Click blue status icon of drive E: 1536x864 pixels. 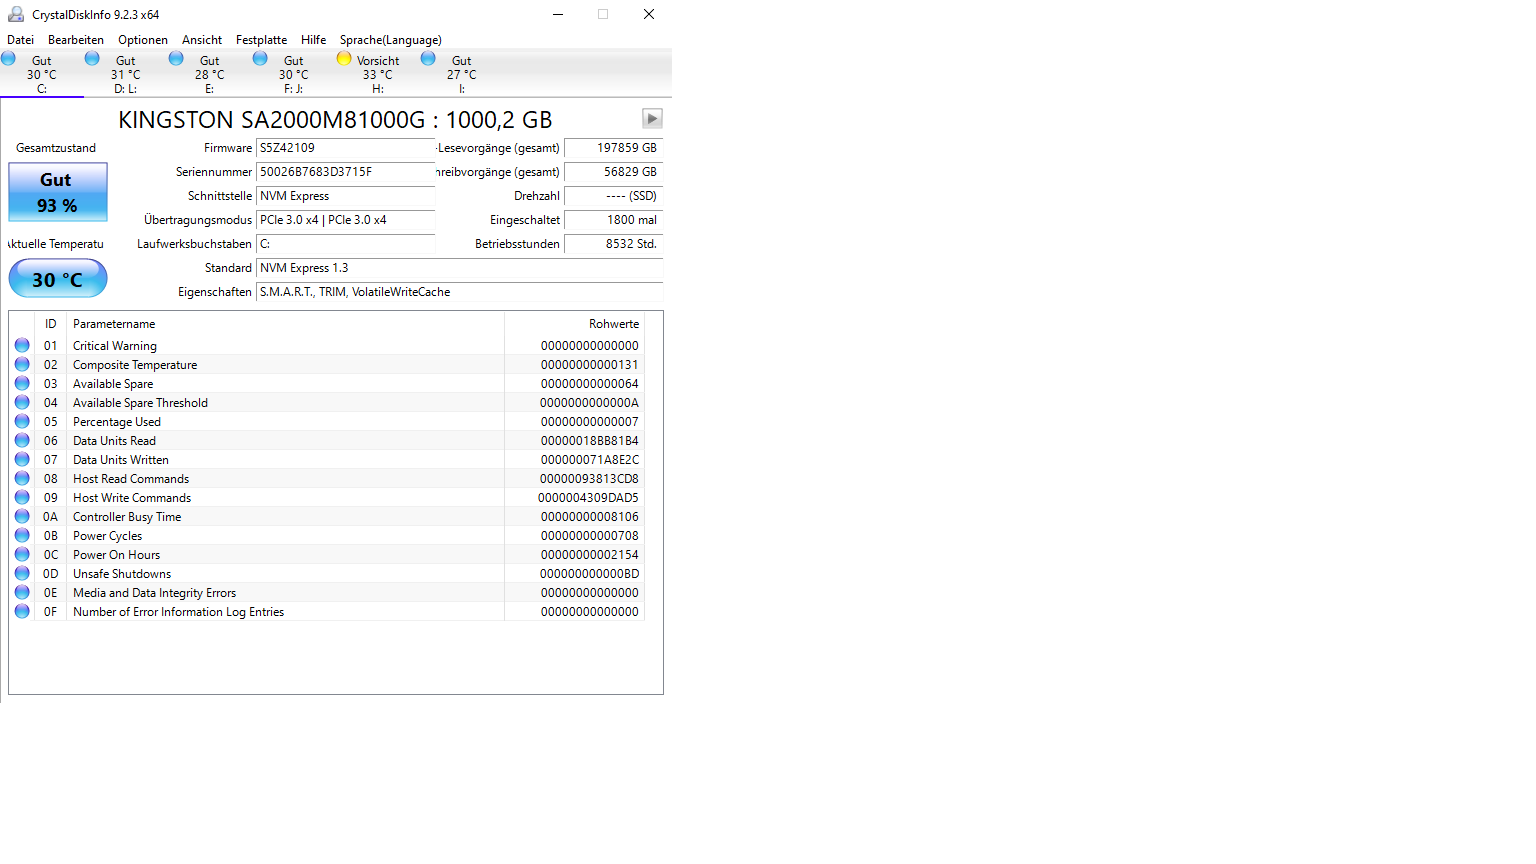click(x=176, y=58)
